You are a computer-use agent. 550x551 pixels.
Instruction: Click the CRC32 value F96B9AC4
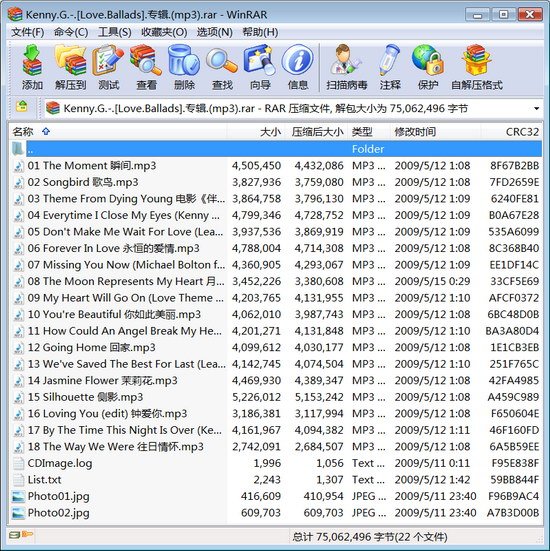coord(513,496)
